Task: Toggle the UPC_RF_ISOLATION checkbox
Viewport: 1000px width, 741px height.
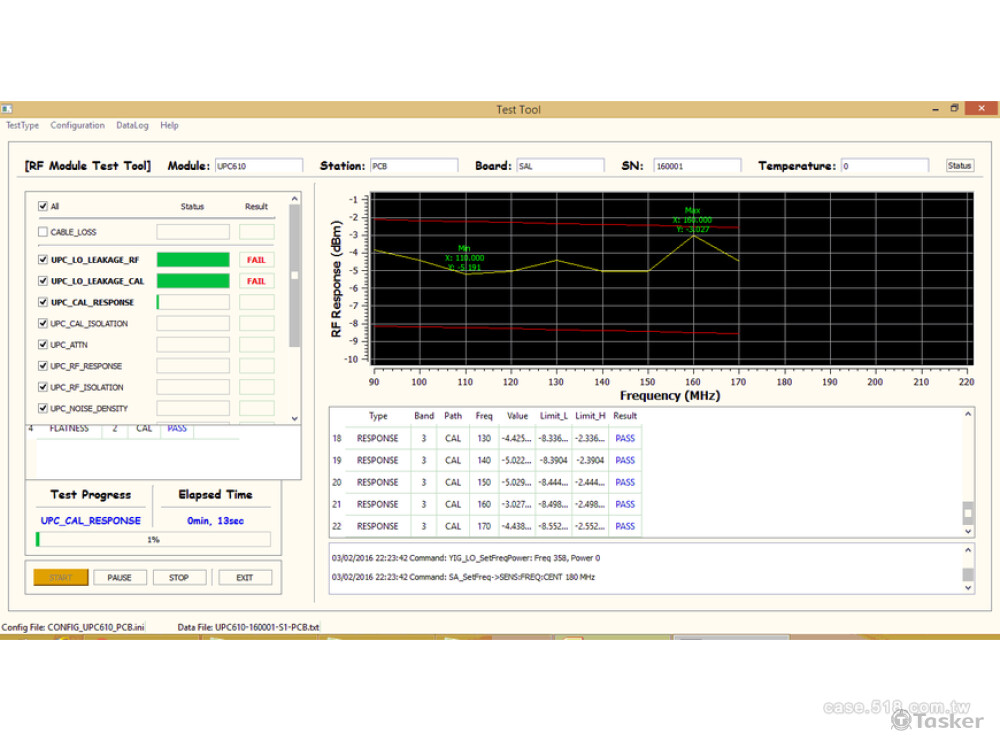Action: point(41,387)
